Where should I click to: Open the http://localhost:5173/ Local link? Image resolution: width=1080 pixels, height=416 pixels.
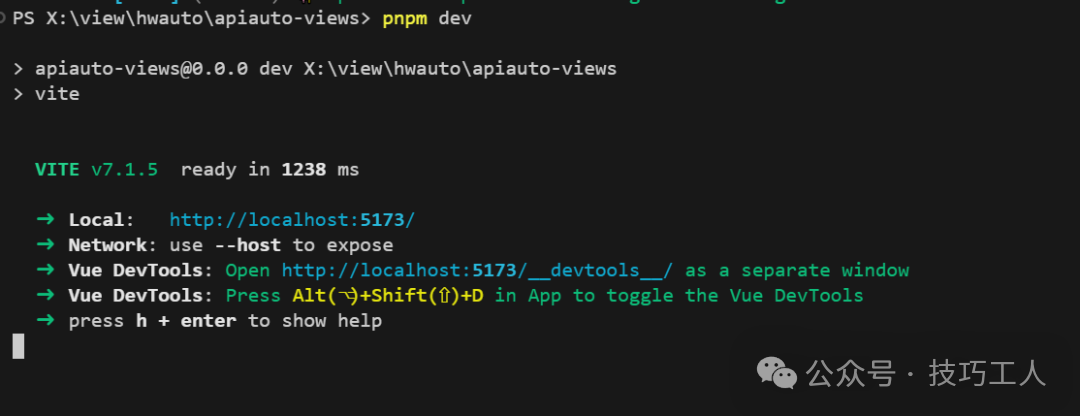pyautogui.click(x=291, y=220)
